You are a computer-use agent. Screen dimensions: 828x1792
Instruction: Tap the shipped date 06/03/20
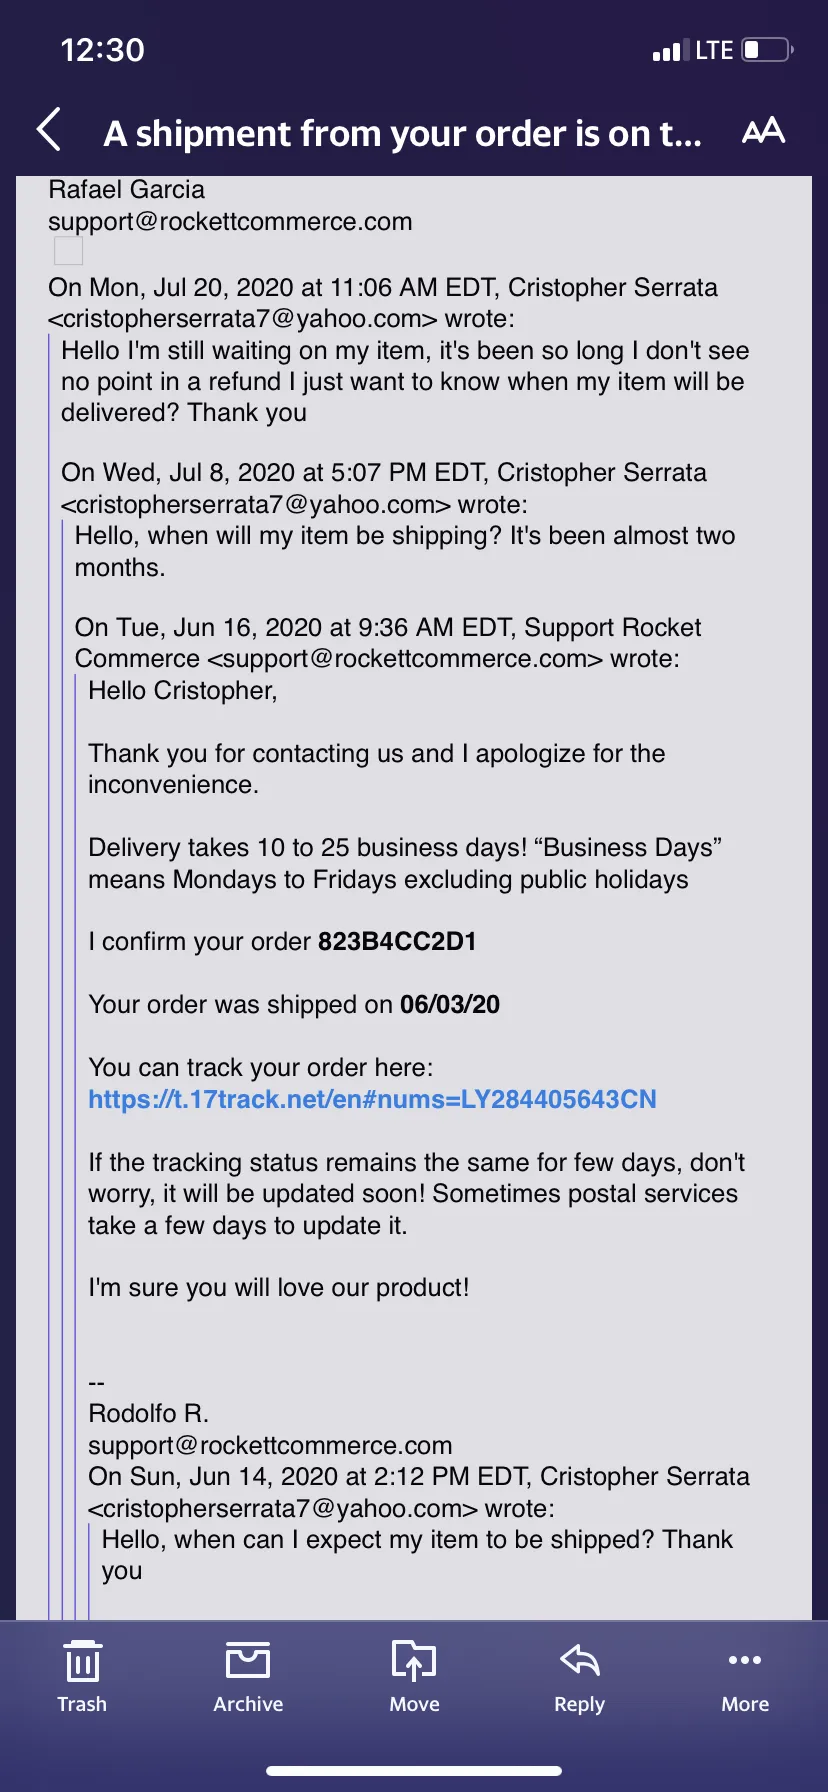coord(450,1004)
